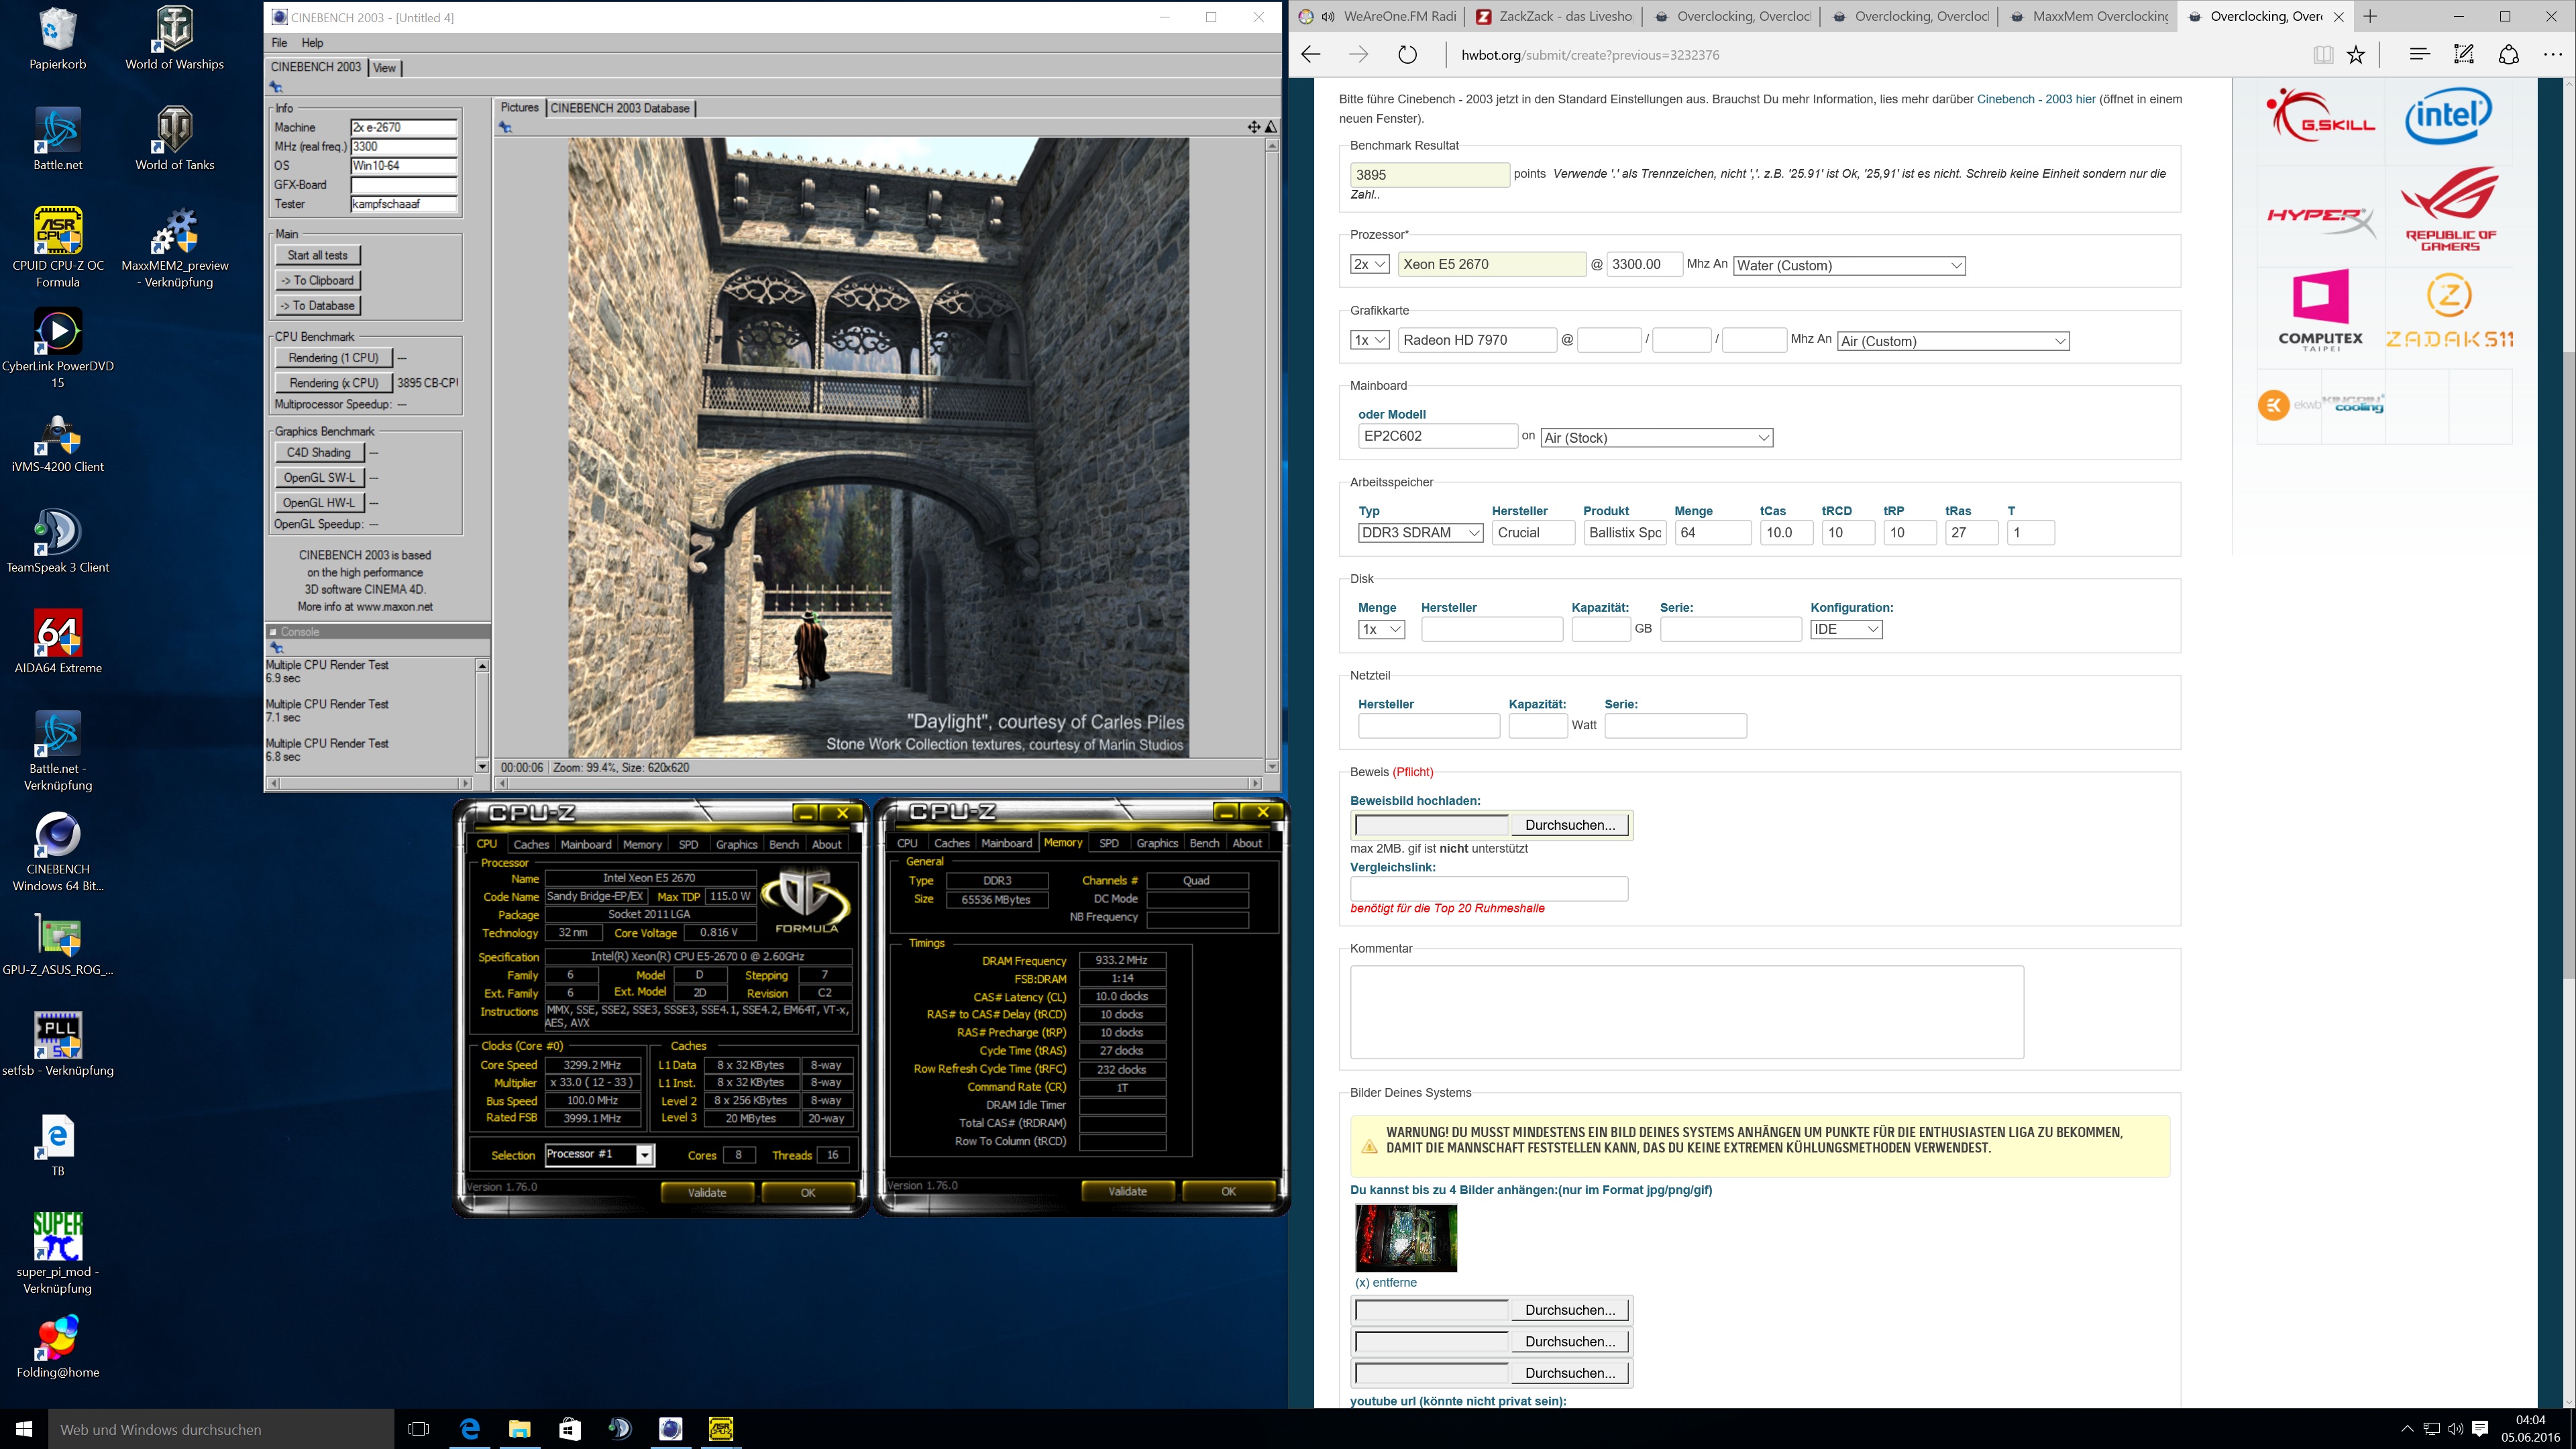Image resolution: width=2576 pixels, height=1449 pixels.
Task: Open Windows Store from taskbar
Action: point(570,1429)
